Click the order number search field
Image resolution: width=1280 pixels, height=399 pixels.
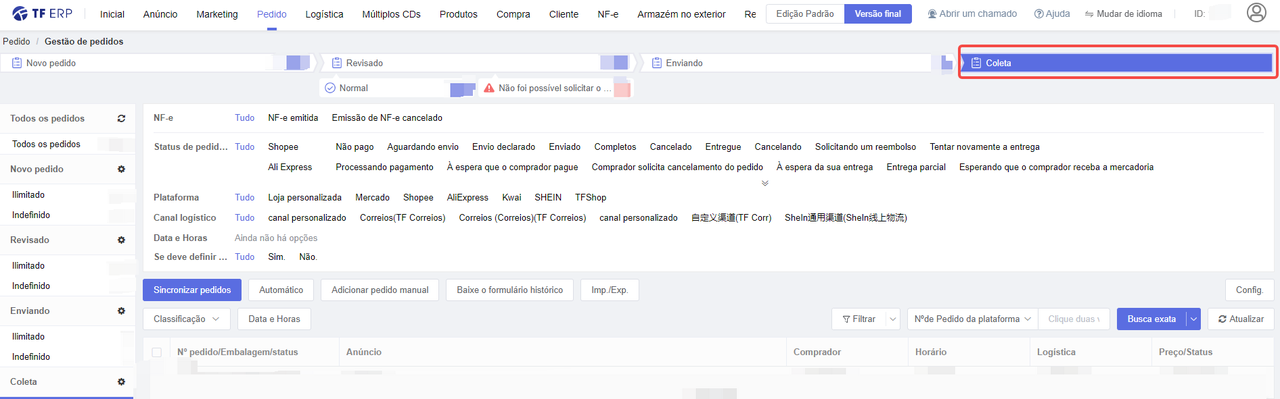click(1074, 319)
